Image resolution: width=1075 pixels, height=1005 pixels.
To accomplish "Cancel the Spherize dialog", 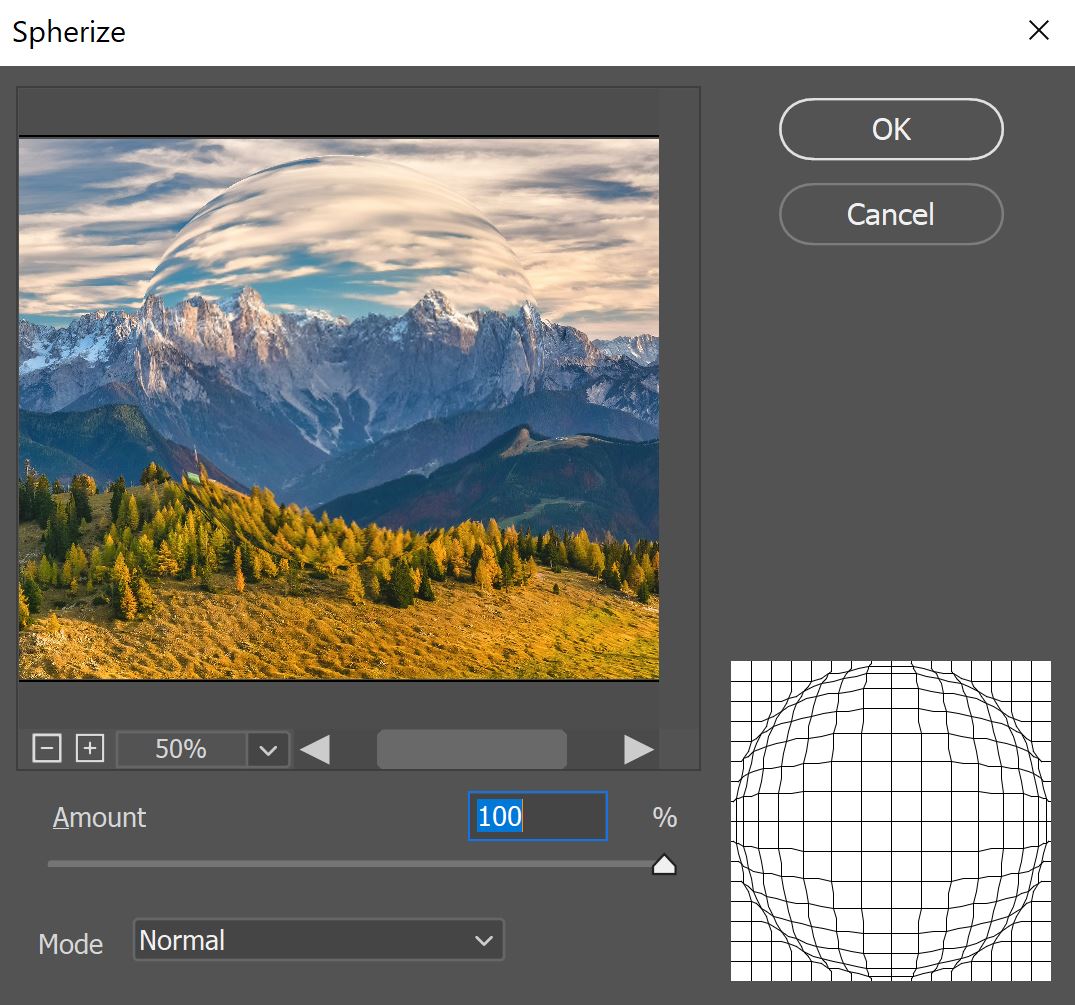I will tap(890, 214).
